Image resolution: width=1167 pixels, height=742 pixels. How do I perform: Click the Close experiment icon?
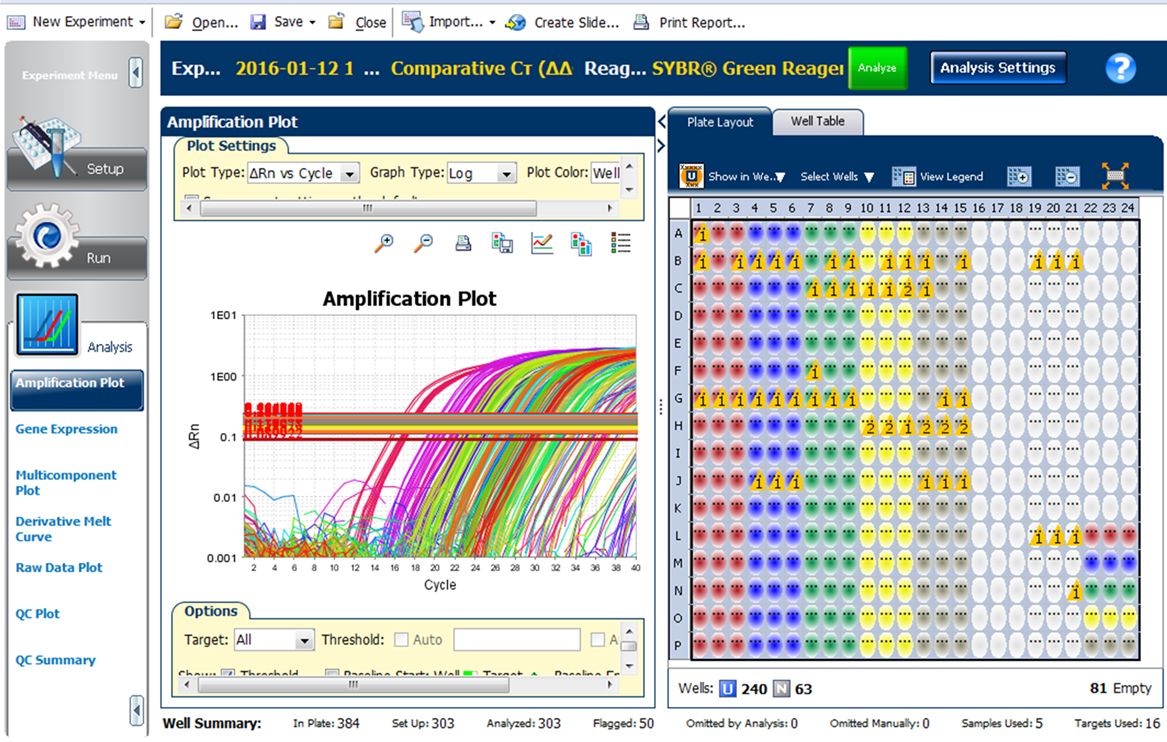pyautogui.click(x=336, y=22)
